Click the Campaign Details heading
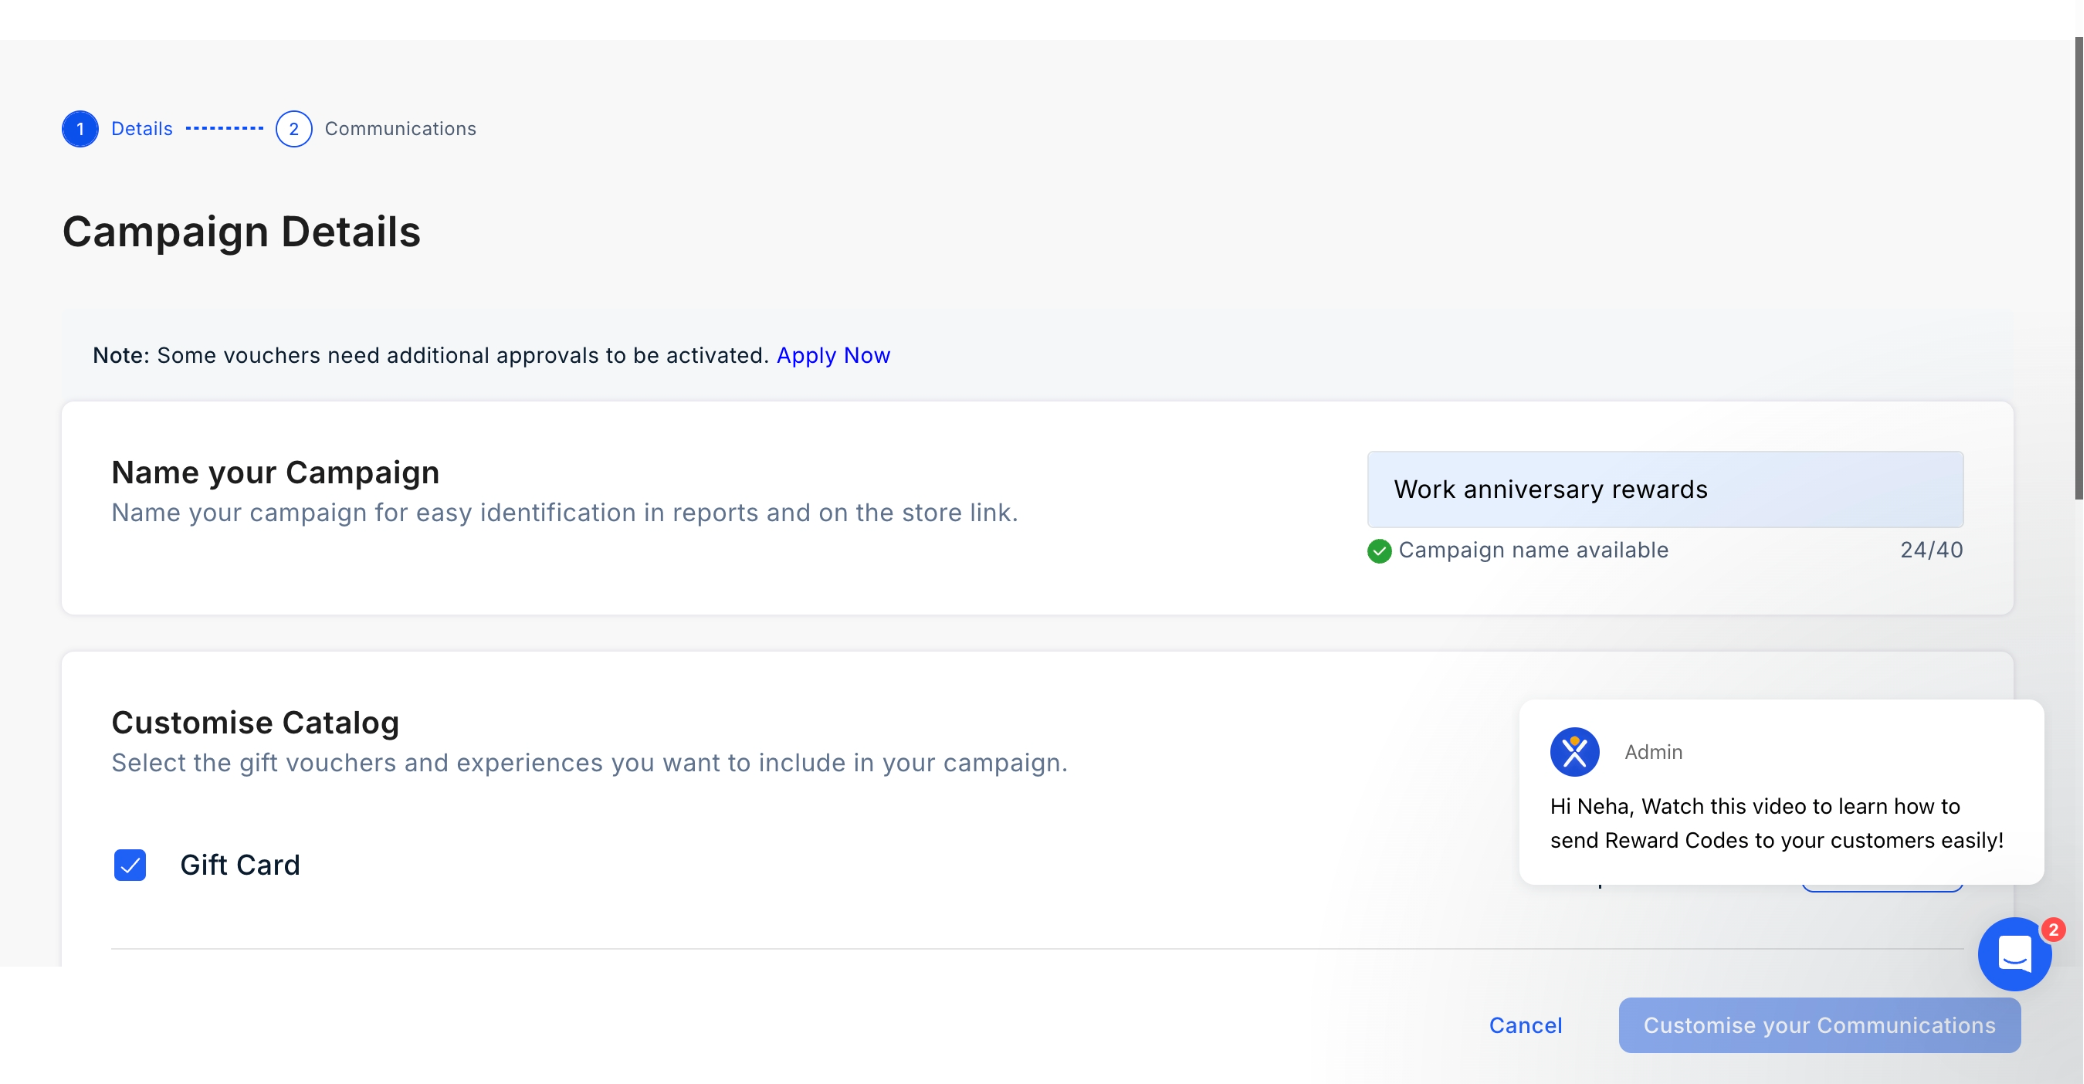The height and width of the screenshot is (1084, 2084). (x=241, y=232)
